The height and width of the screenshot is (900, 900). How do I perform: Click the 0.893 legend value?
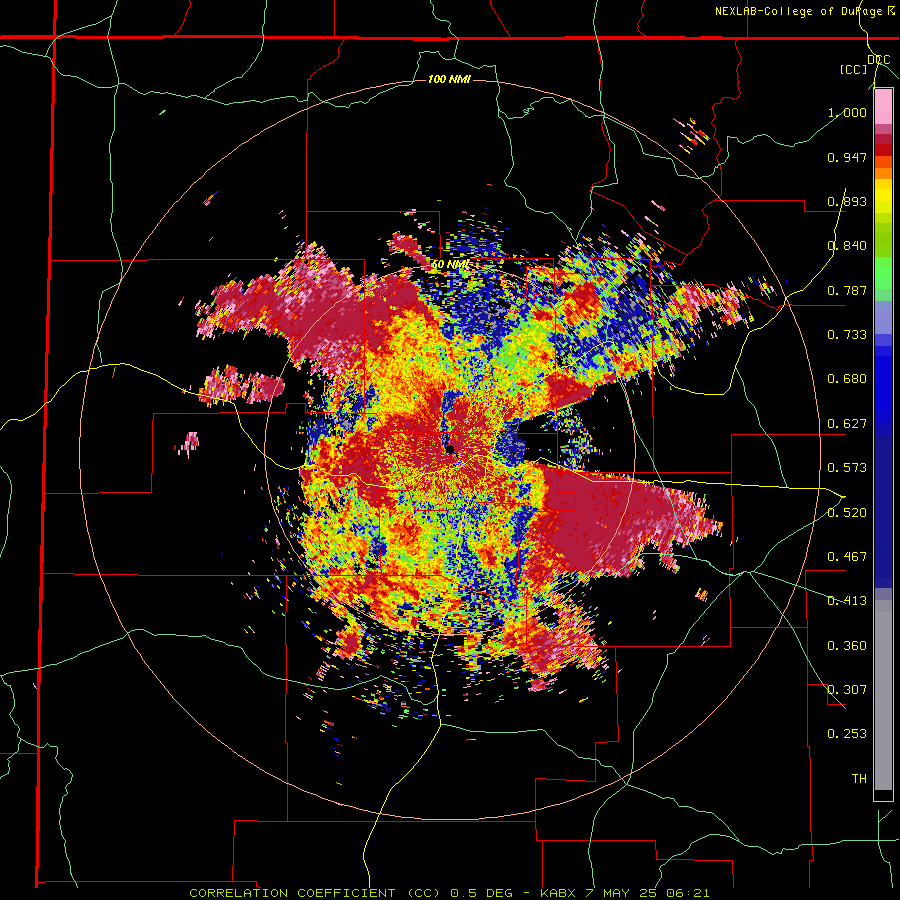pos(847,201)
